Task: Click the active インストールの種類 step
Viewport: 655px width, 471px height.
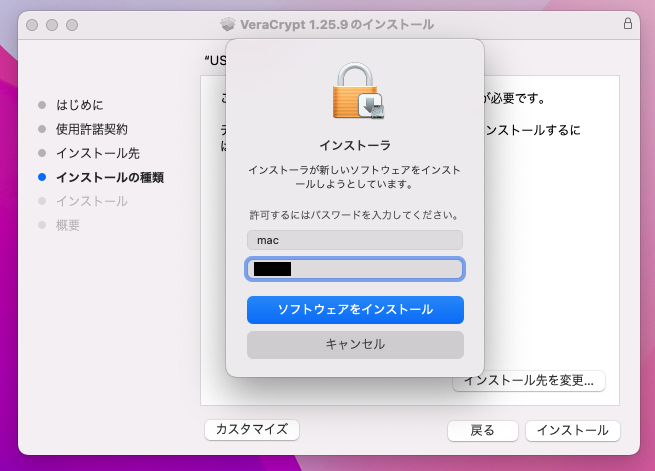Action: tap(110, 177)
